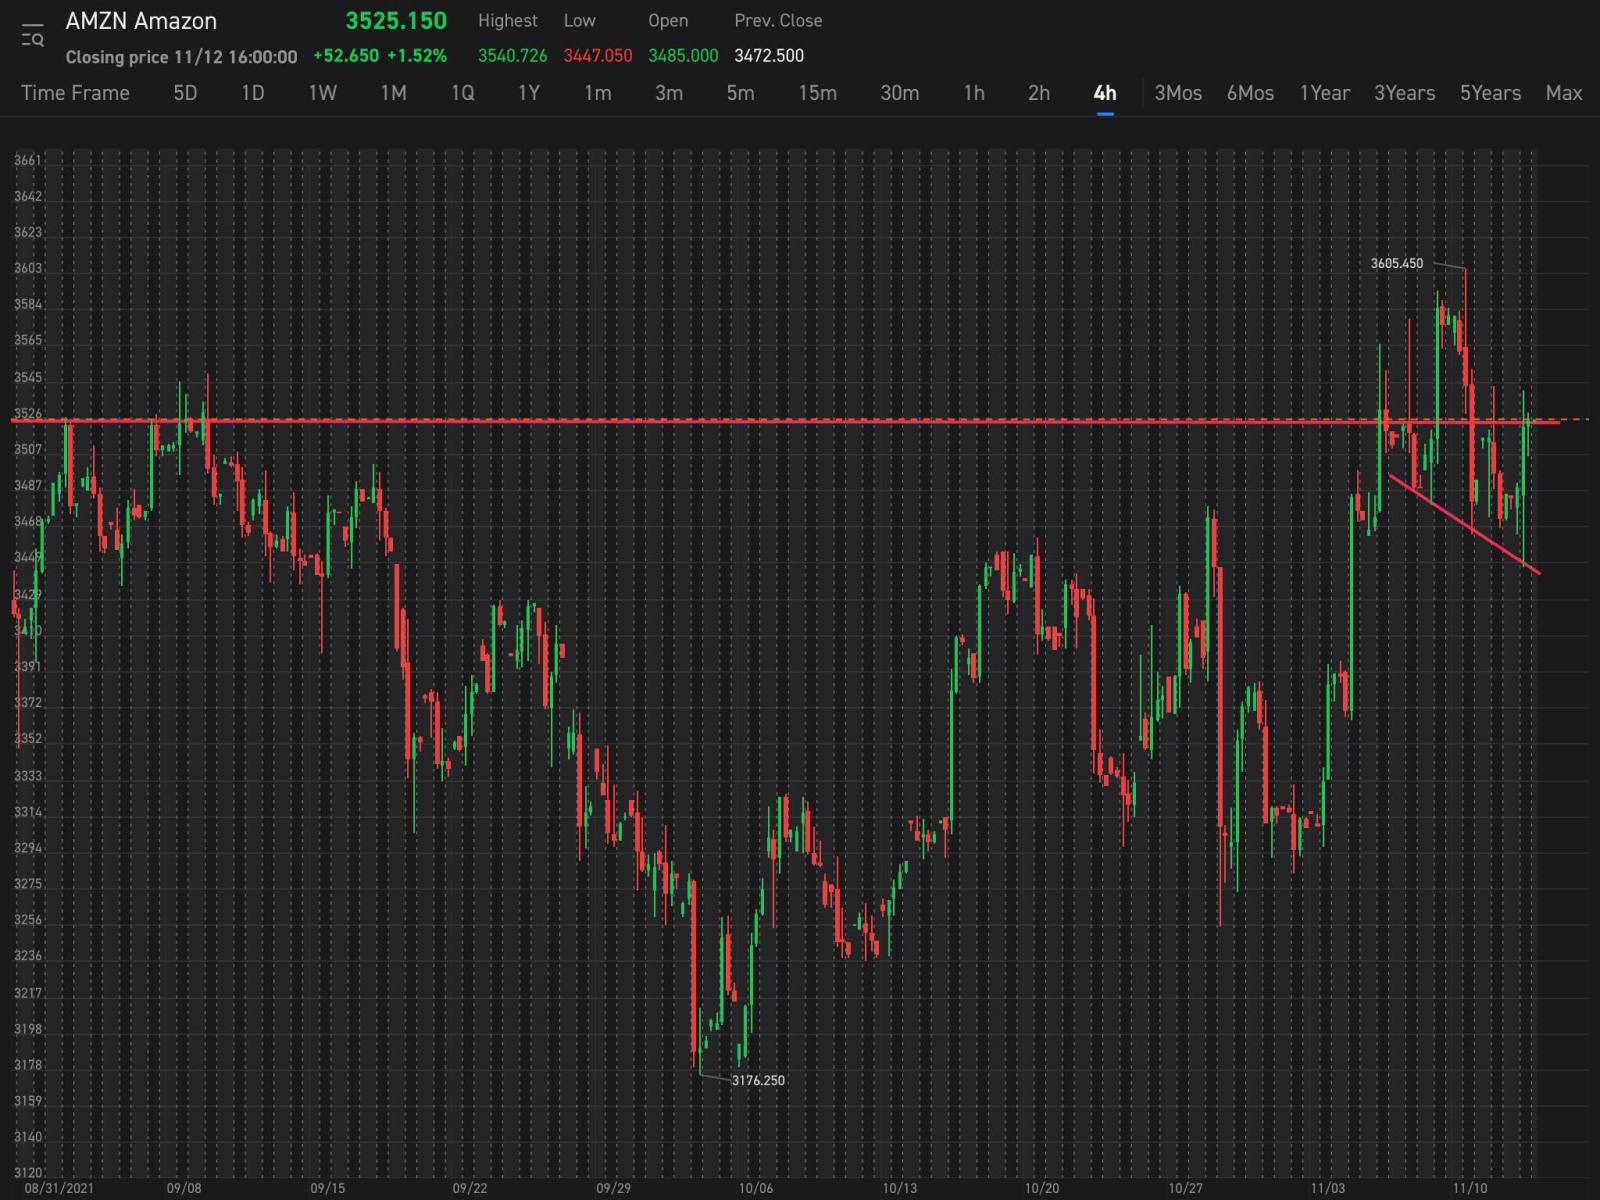The width and height of the screenshot is (1600, 1200).
Task: Switch to the 1m minute chart
Action: click(x=598, y=93)
